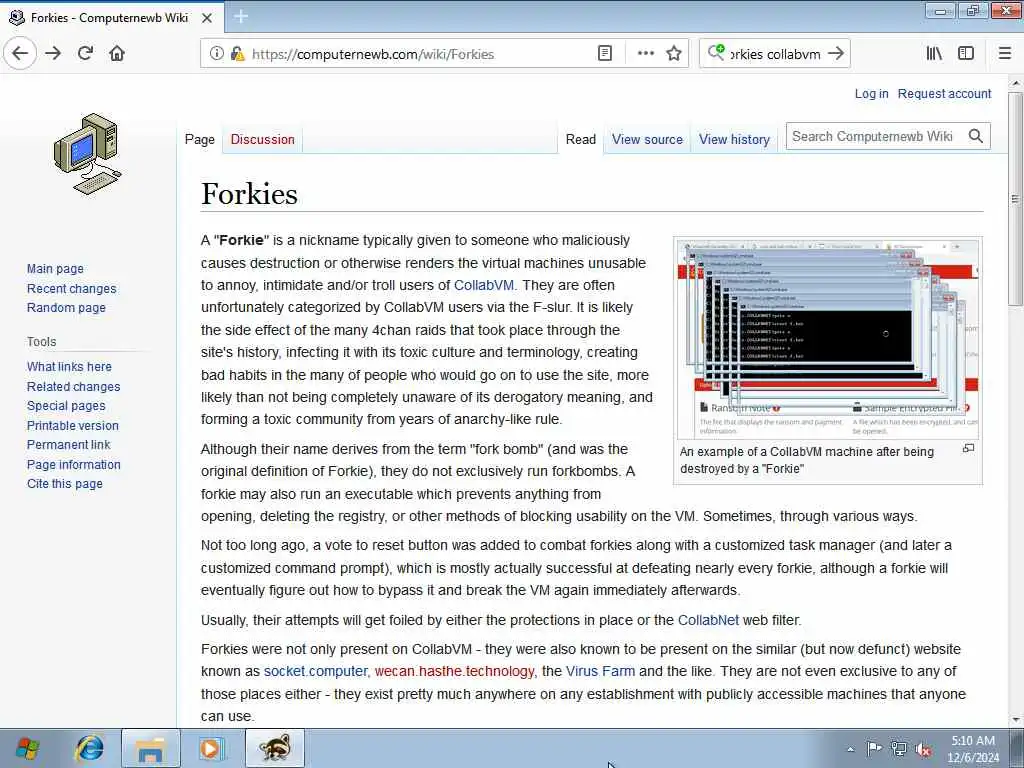Open Windows Media Player from the taskbar
The height and width of the screenshot is (768, 1024).
coord(210,748)
